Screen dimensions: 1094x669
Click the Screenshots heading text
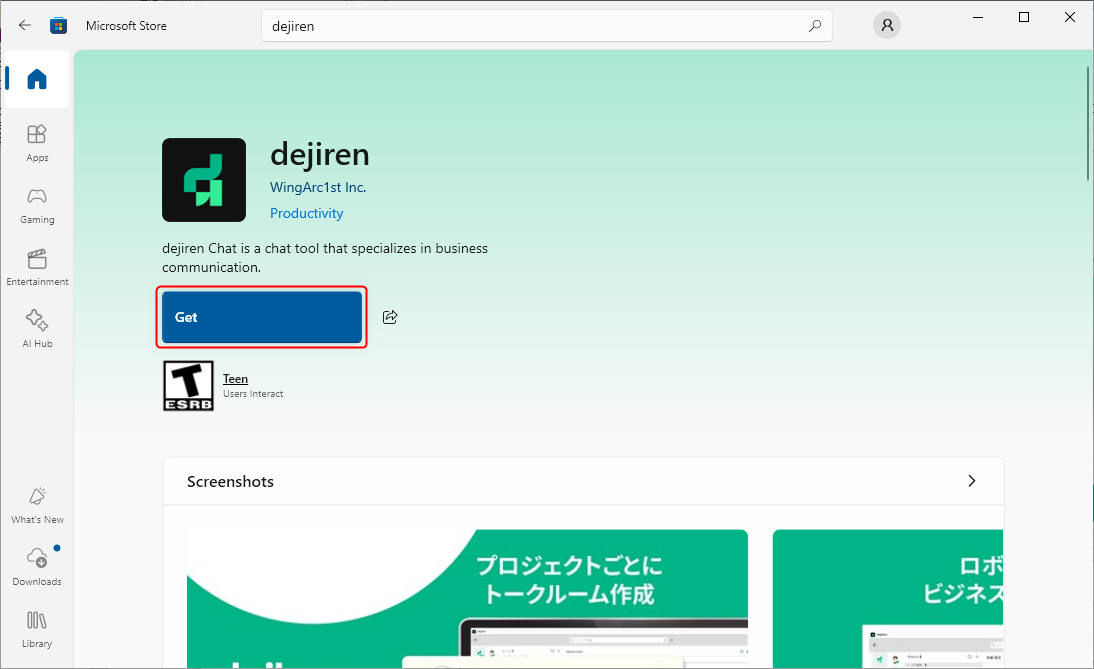coord(230,481)
